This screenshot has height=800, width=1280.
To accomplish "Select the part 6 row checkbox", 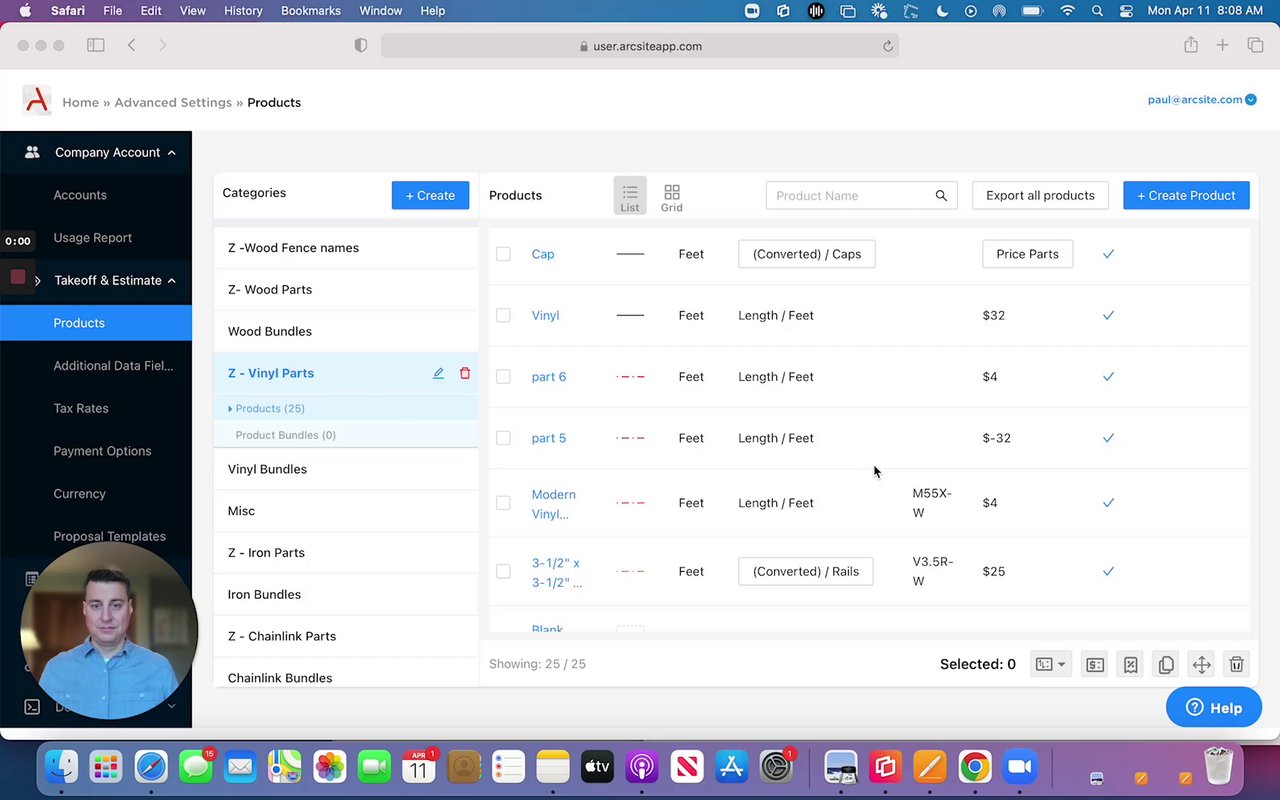I will click(503, 377).
